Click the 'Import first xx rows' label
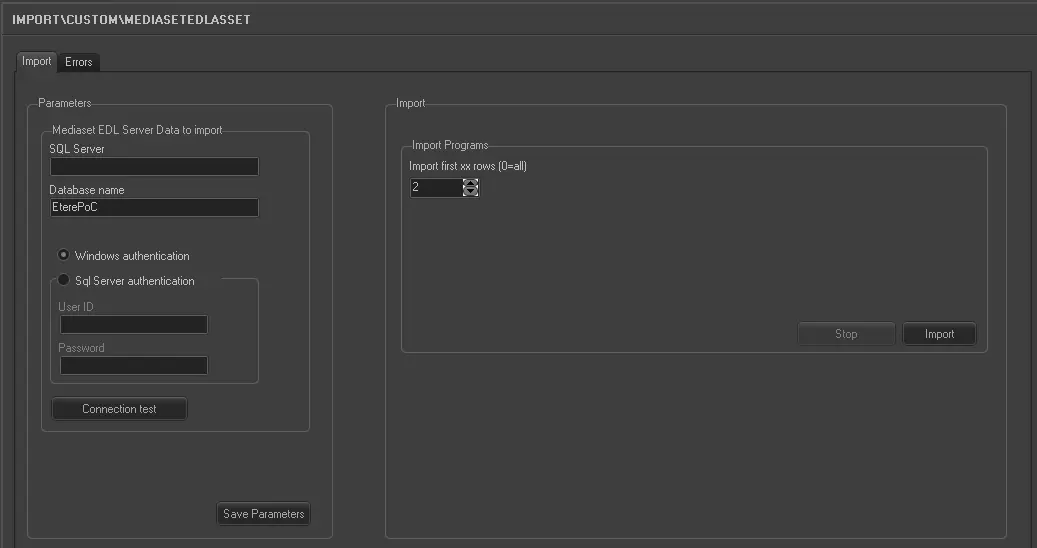Image resolution: width=1037 pixels, height=548 pixels. click(468, 166)
